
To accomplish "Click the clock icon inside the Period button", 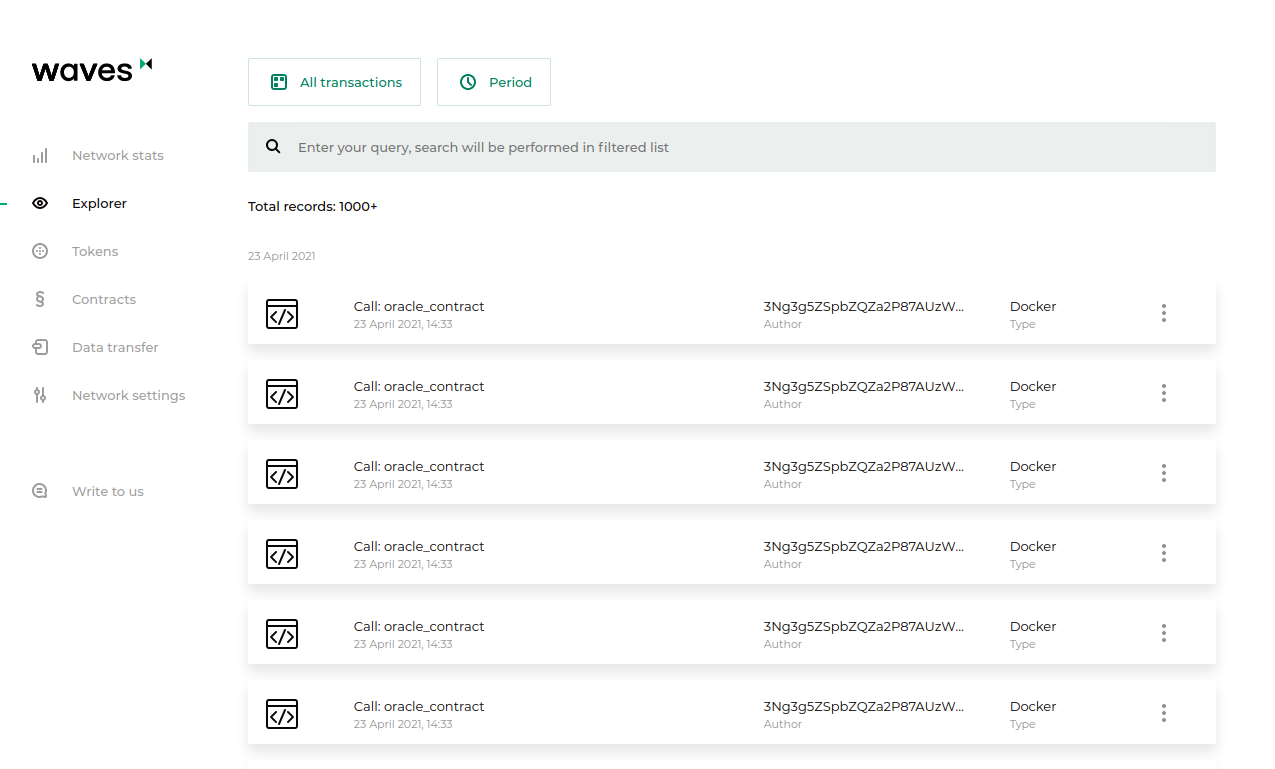I will click(468, 81).
